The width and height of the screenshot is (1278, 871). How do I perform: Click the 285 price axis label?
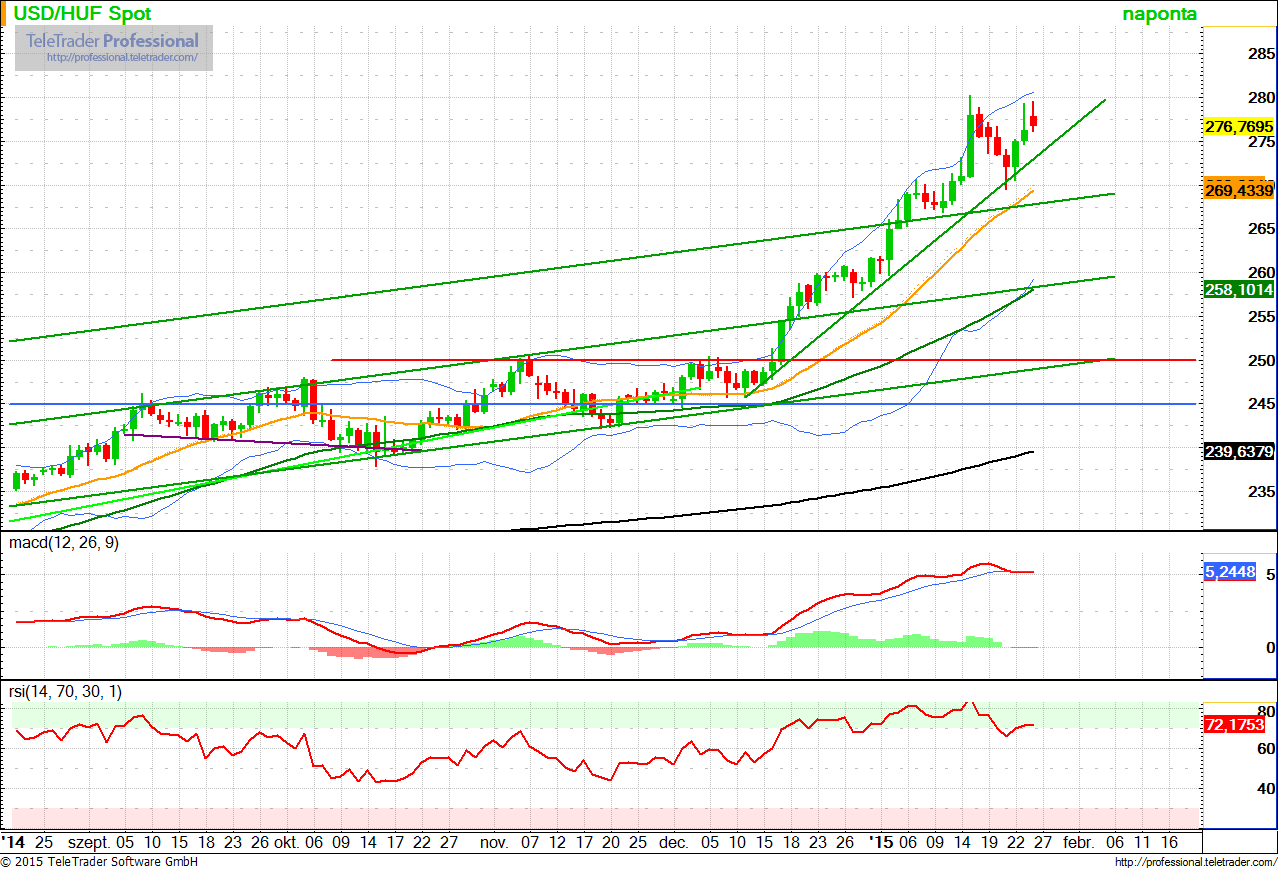tap(1261, 54)
